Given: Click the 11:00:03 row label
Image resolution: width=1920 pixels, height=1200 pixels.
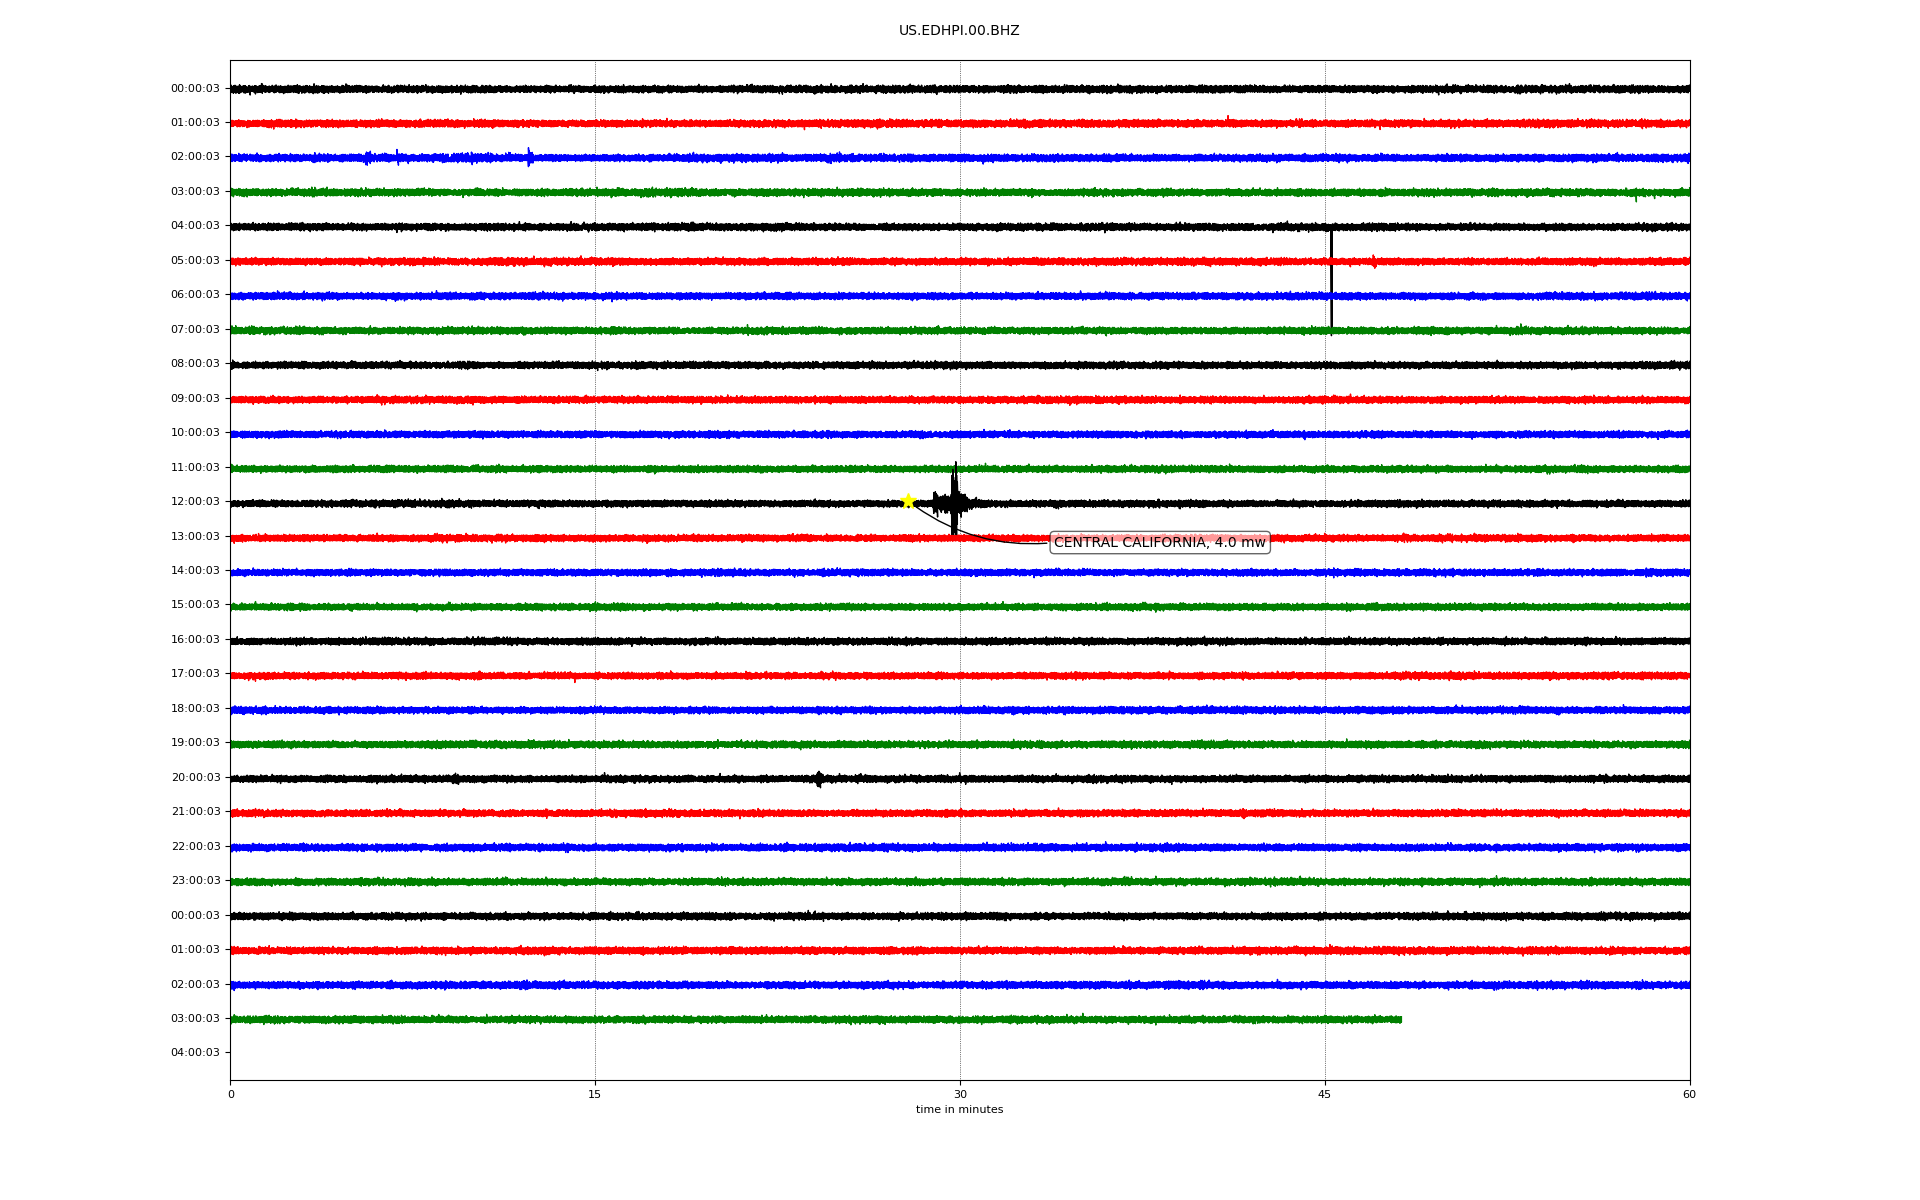Looking at the screenshot, I should coord(195,468).
